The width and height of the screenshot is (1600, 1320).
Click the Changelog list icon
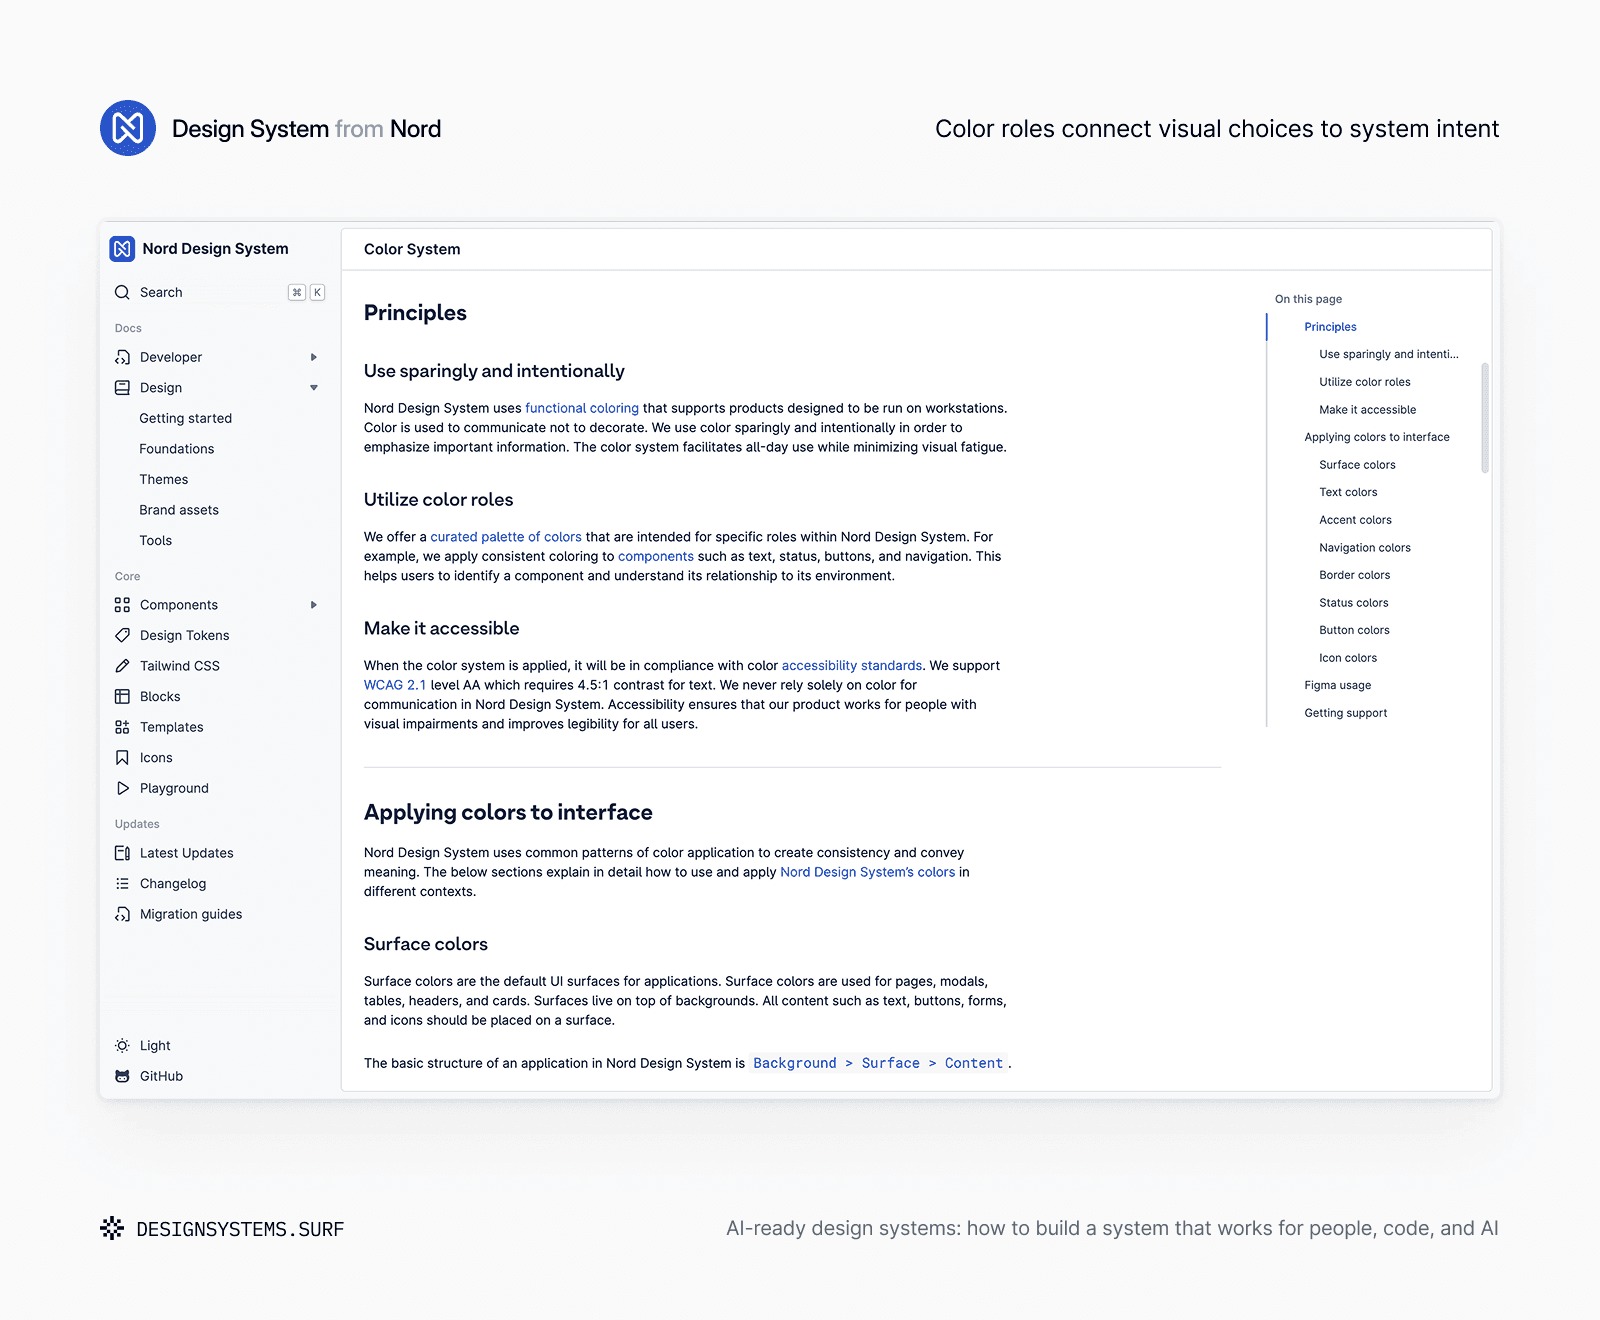pos(122,884)
